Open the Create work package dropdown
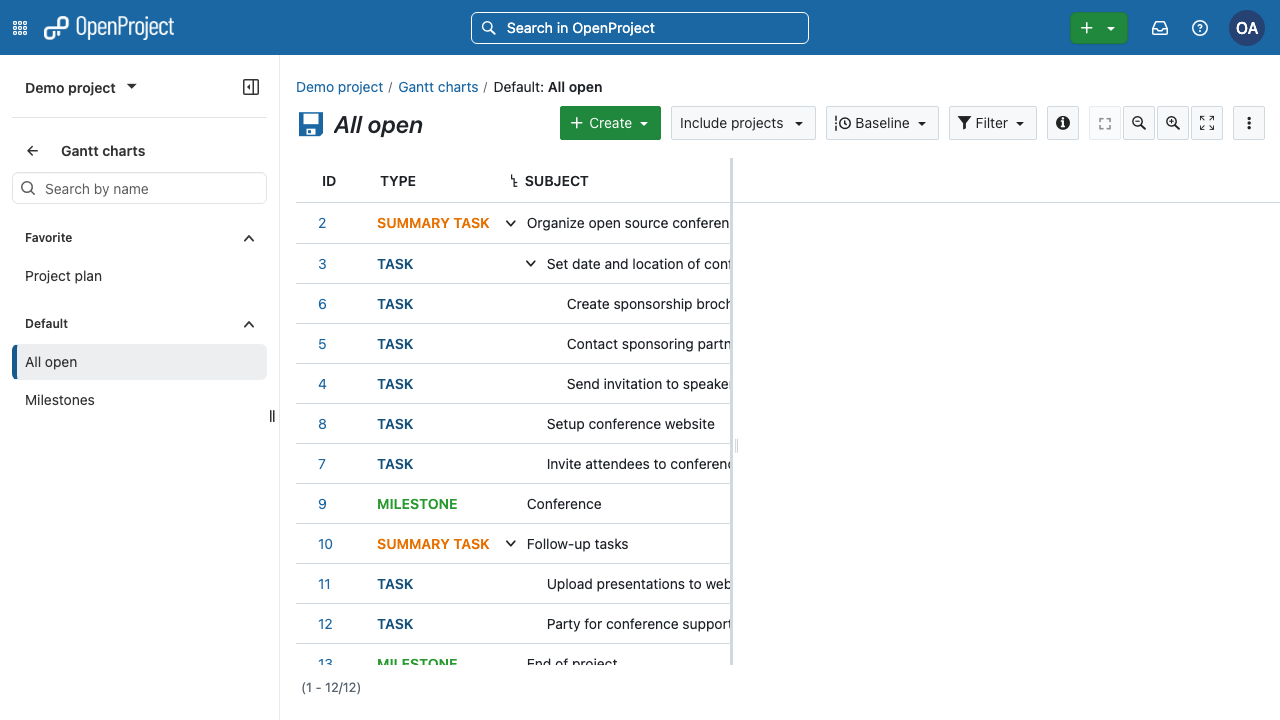This screenshot has width=1280, height=720. (x=610, y=123)
